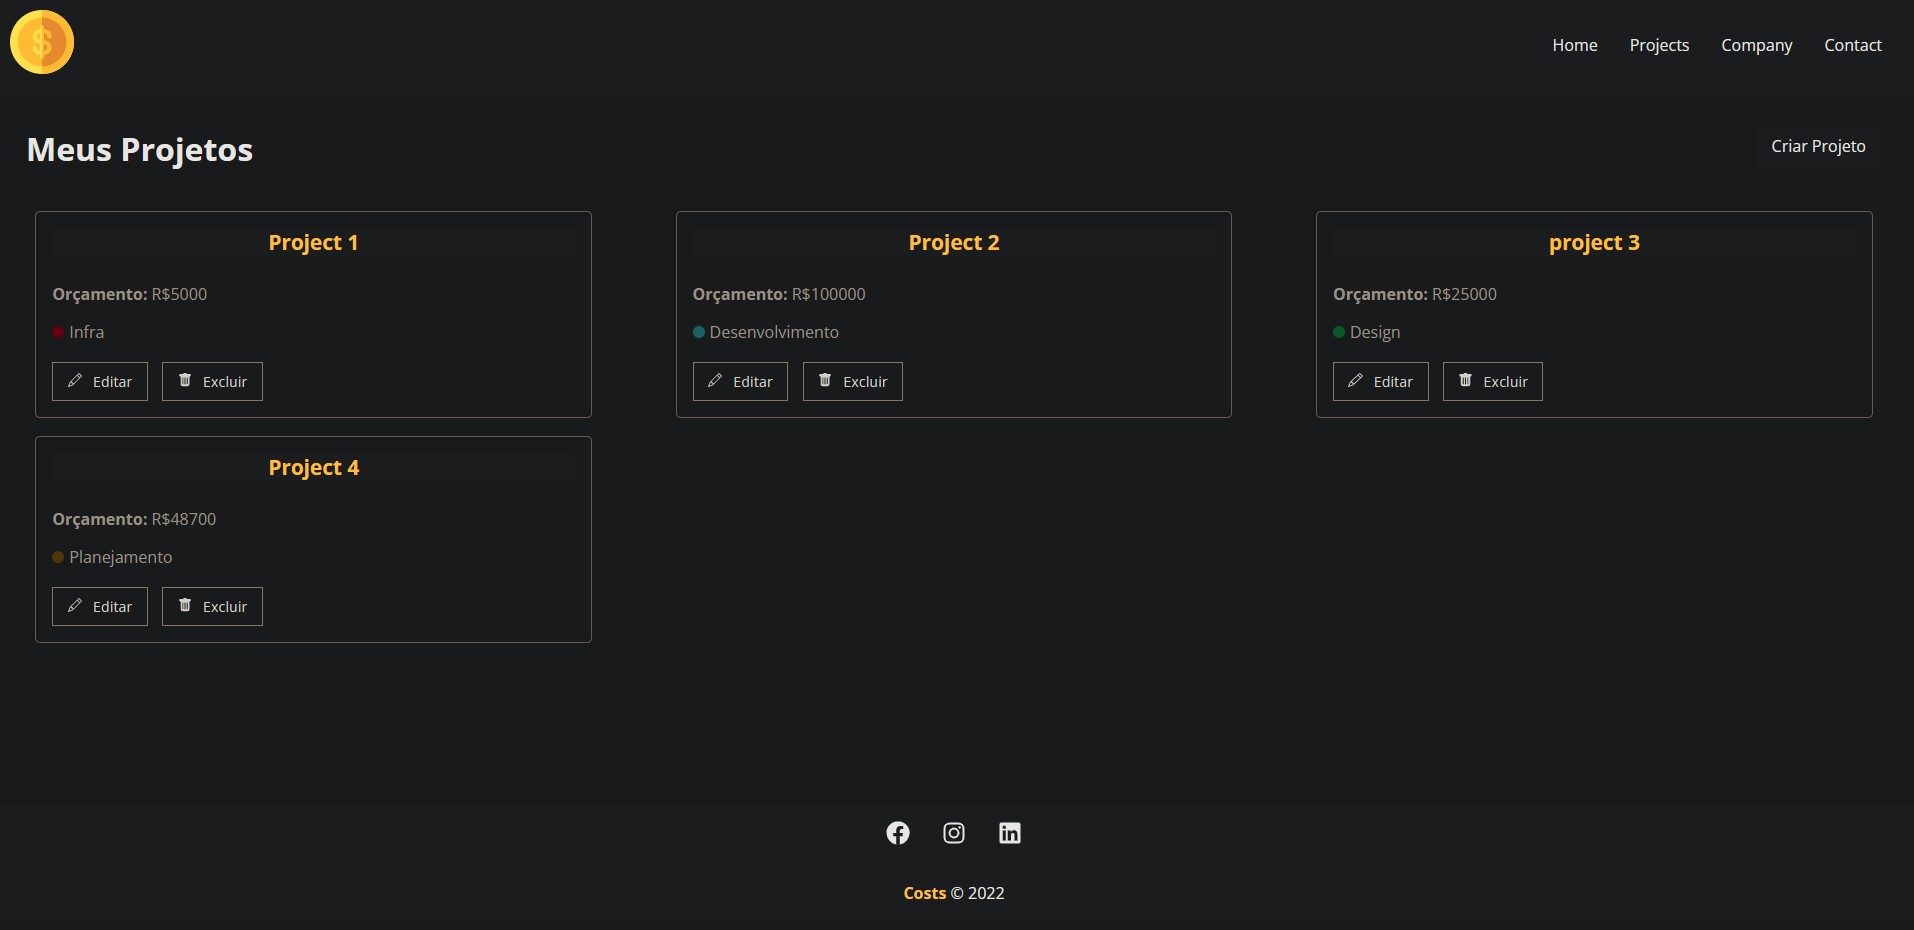1914x930 pixels.
Task: Open the LinkedIn icon in footer
Action: [1010, 833]
